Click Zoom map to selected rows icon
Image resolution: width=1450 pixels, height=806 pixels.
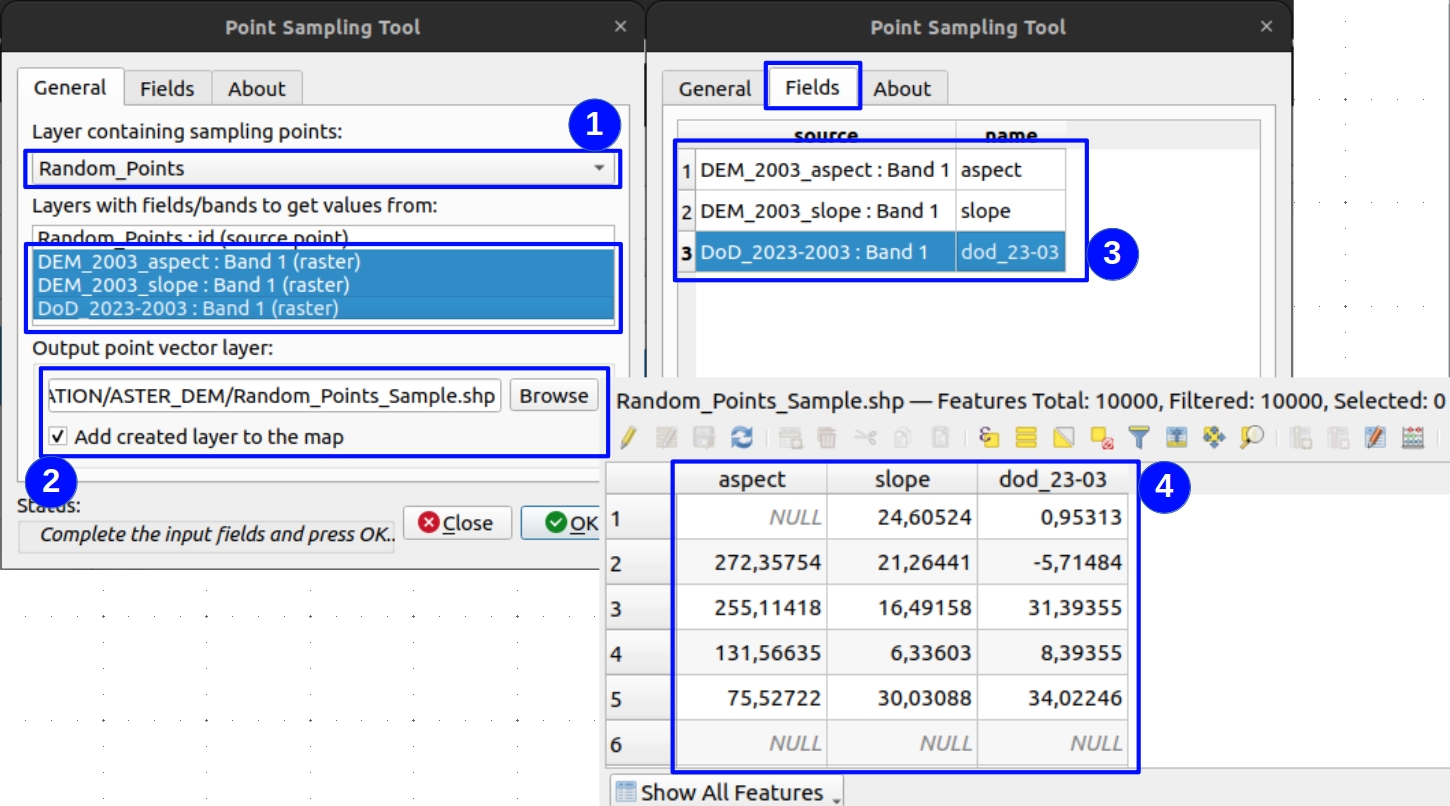pyautogui.click(x=1251, y=437)
